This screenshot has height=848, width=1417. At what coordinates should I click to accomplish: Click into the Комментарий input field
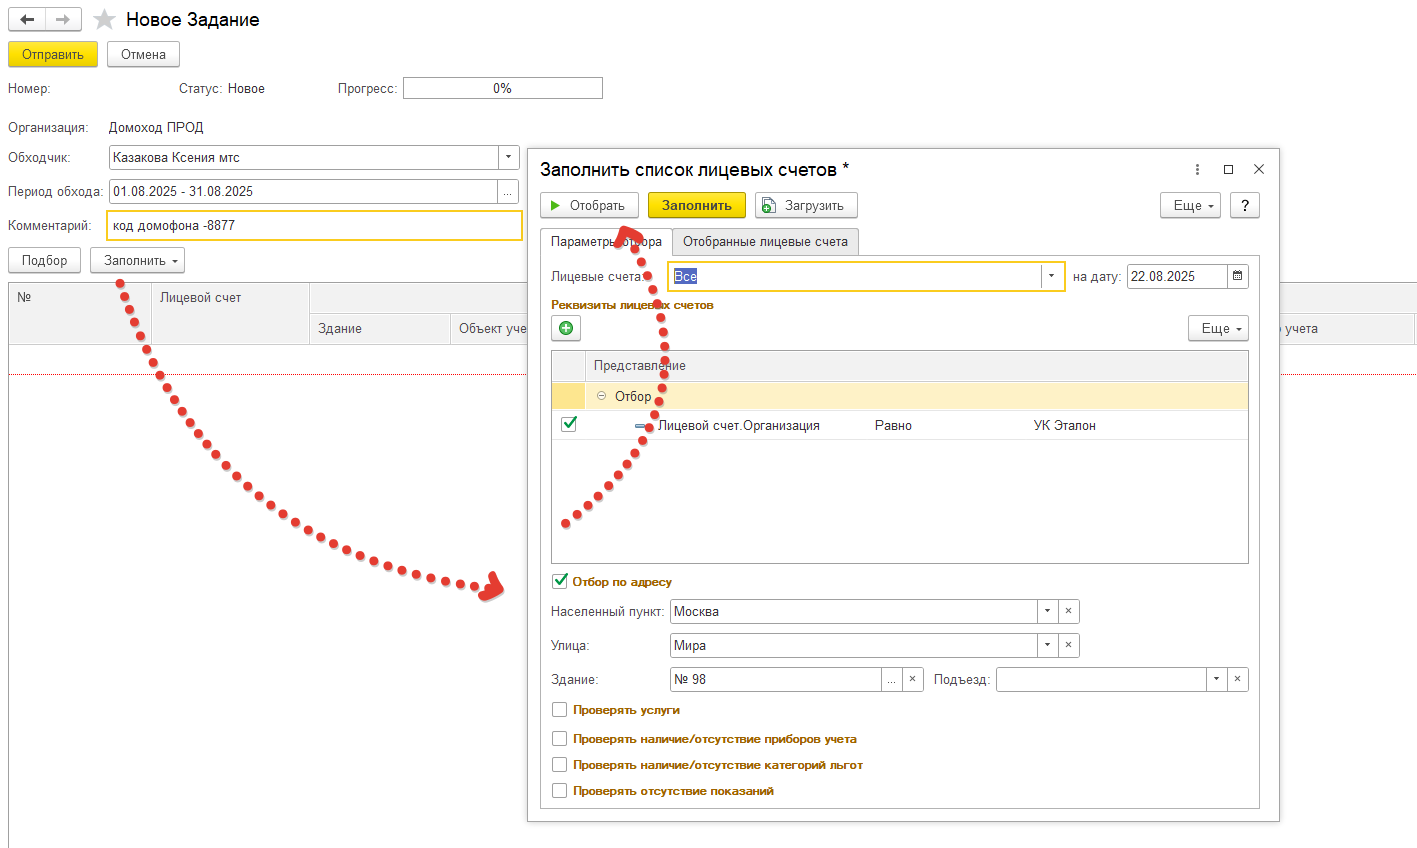[314, 225]
